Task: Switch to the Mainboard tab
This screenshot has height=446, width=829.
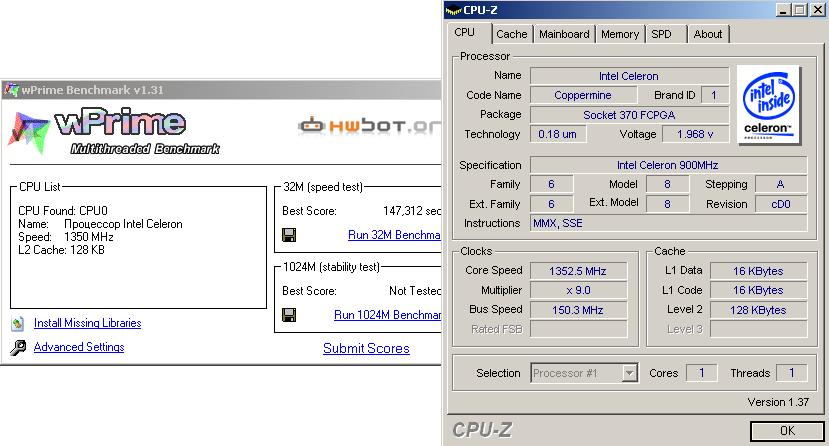Action: [x=564, y=34]
